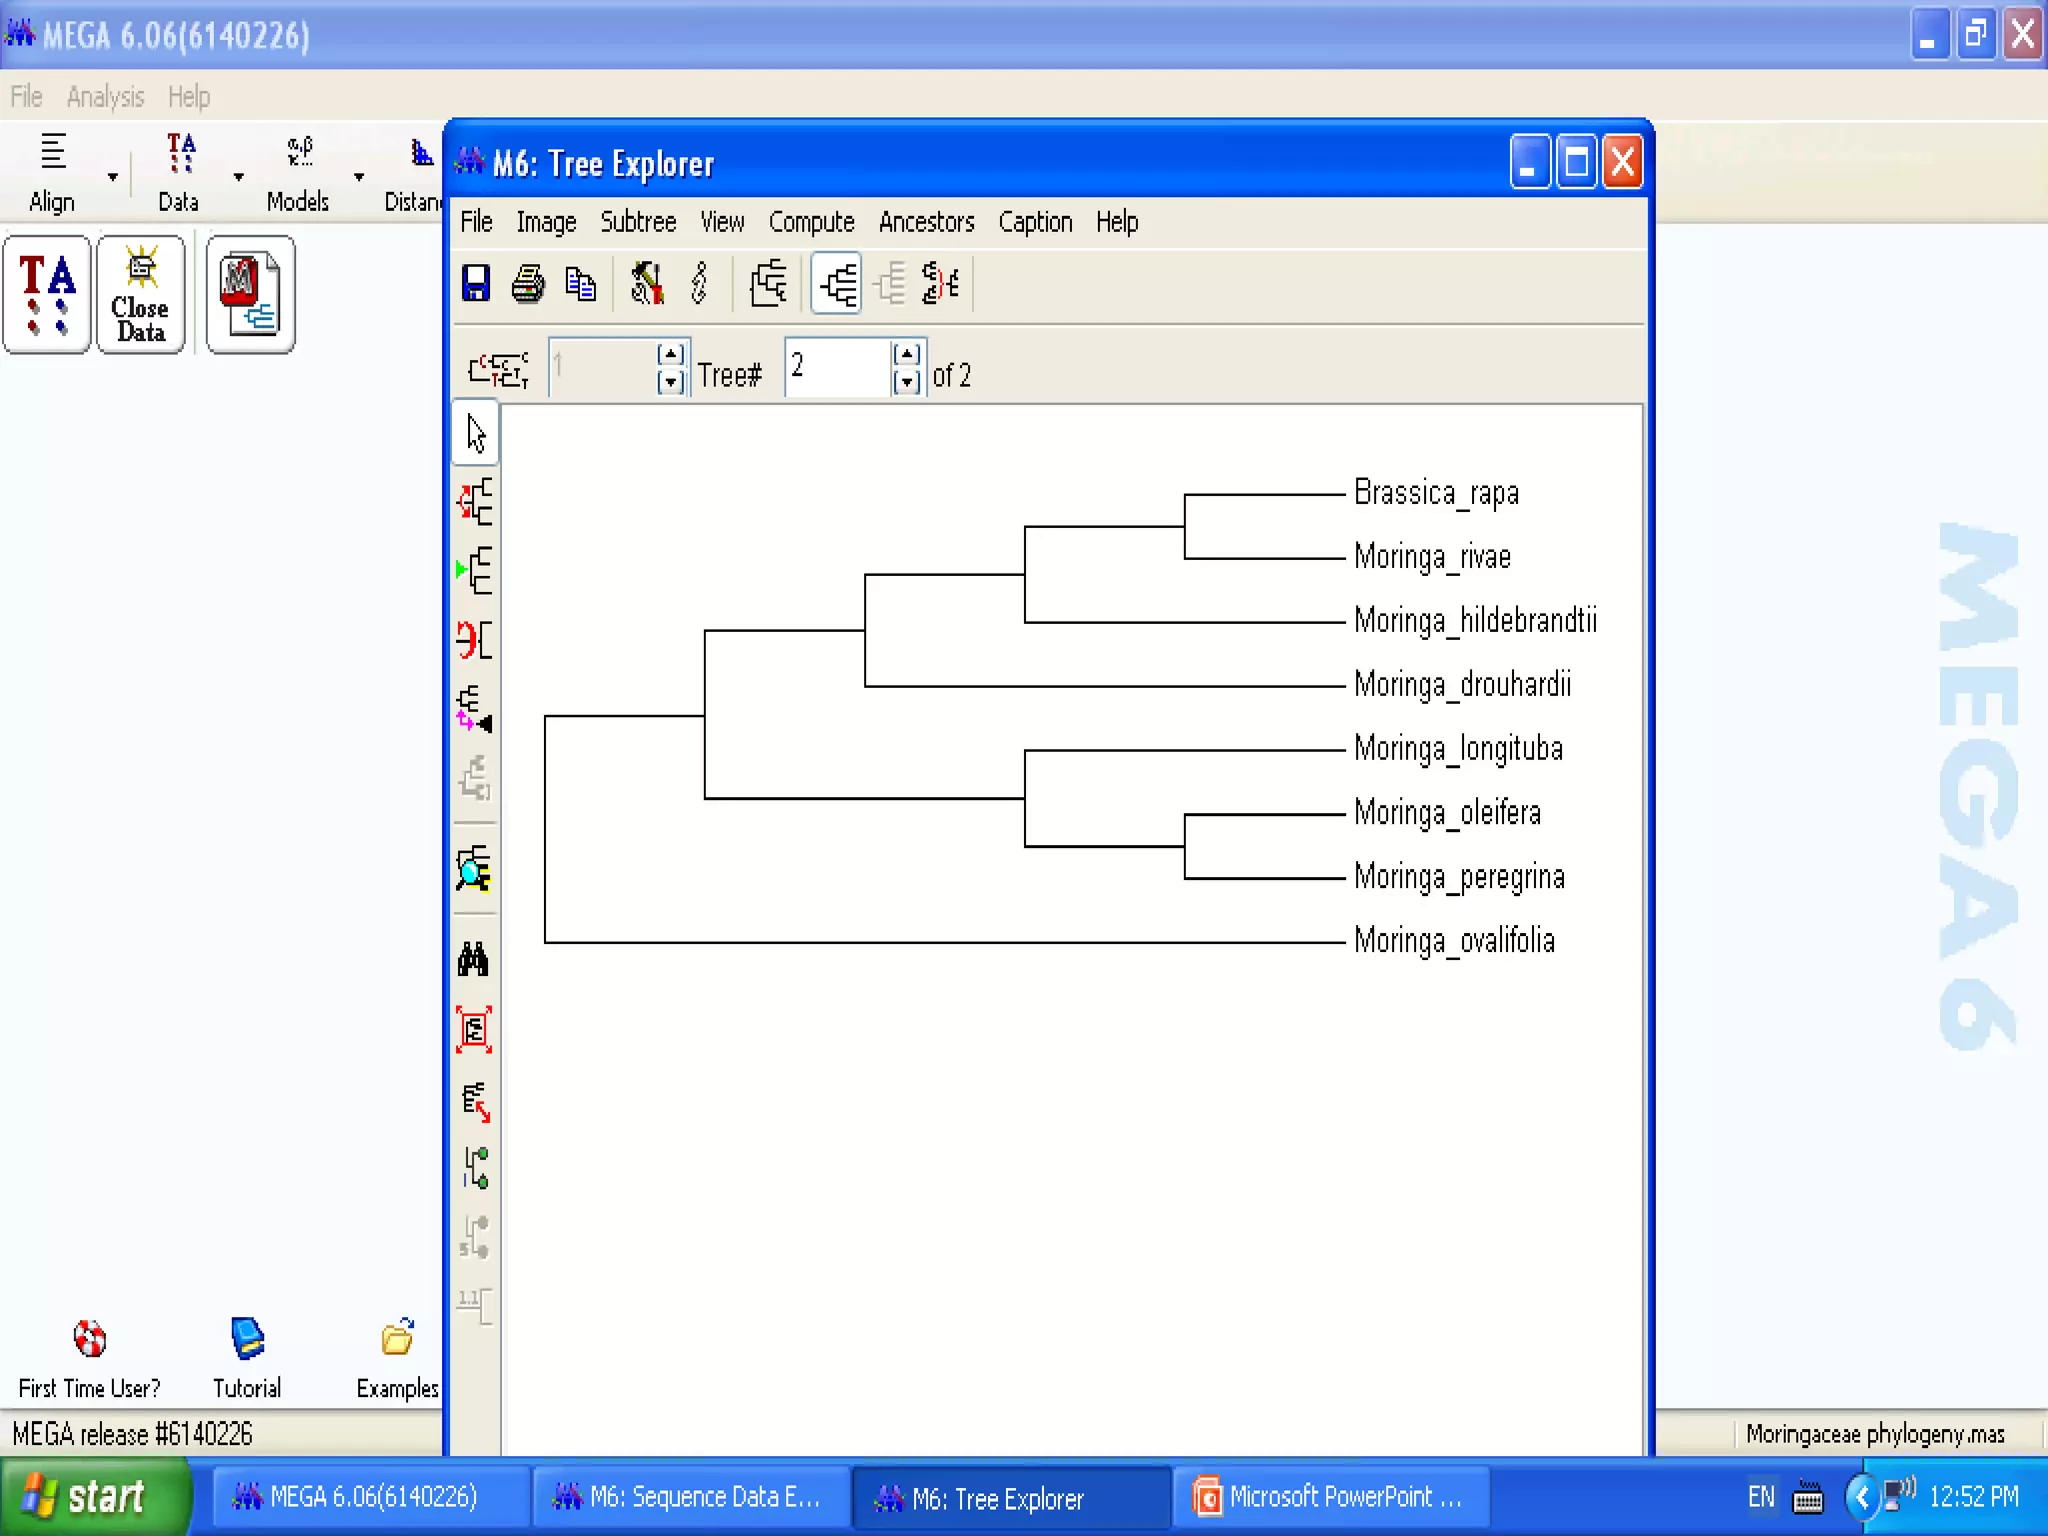Select the arrow pointer tool
Viewport: 2048px width, 1536px height.
[476, 434]
